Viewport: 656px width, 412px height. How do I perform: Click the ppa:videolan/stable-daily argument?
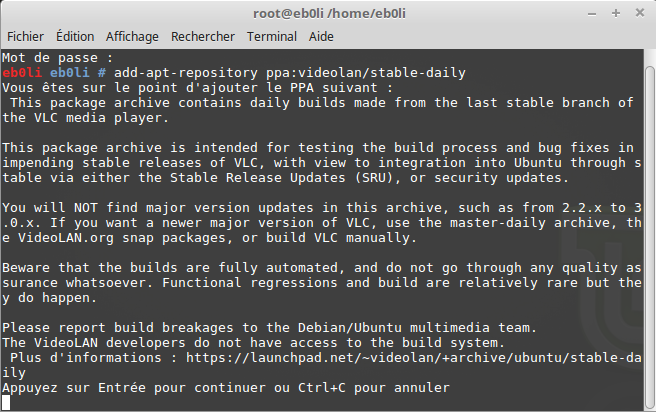tap(366, 73)
